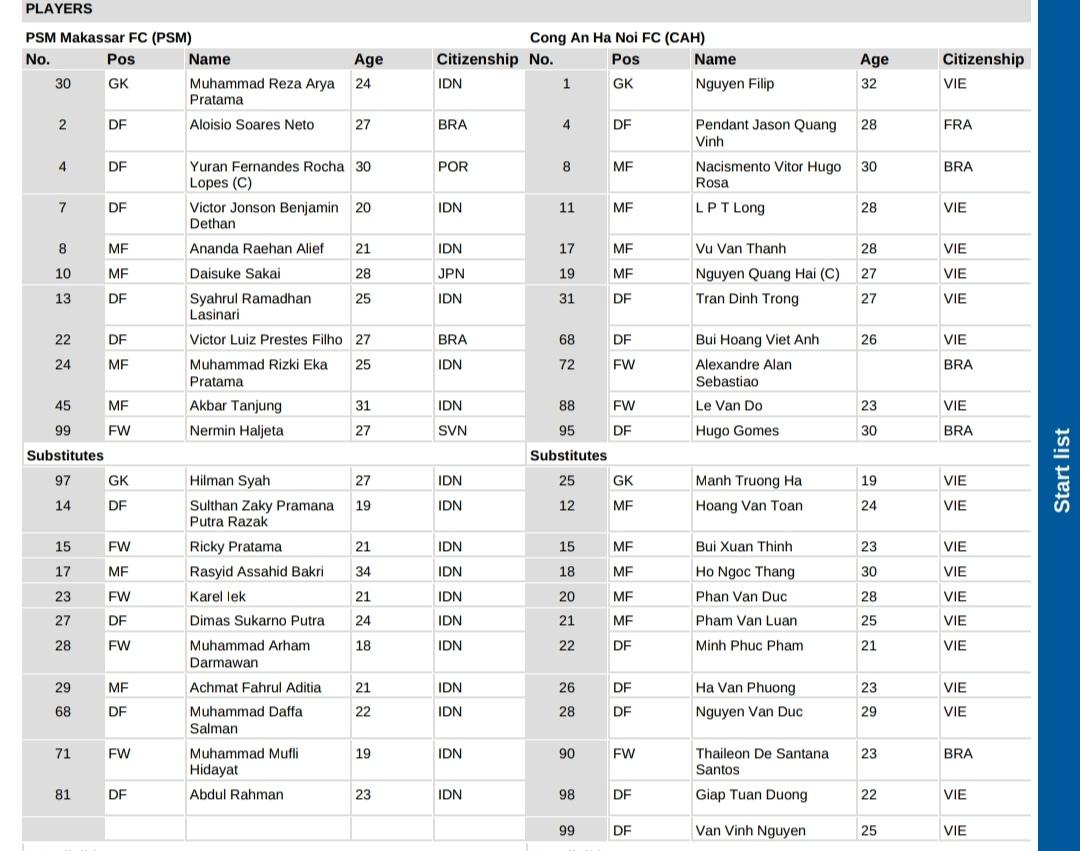Select the PSM Makassar FC (PSM) team heading
The width and height of the screenshot is (1080, 851).
[x=108, y=38]
